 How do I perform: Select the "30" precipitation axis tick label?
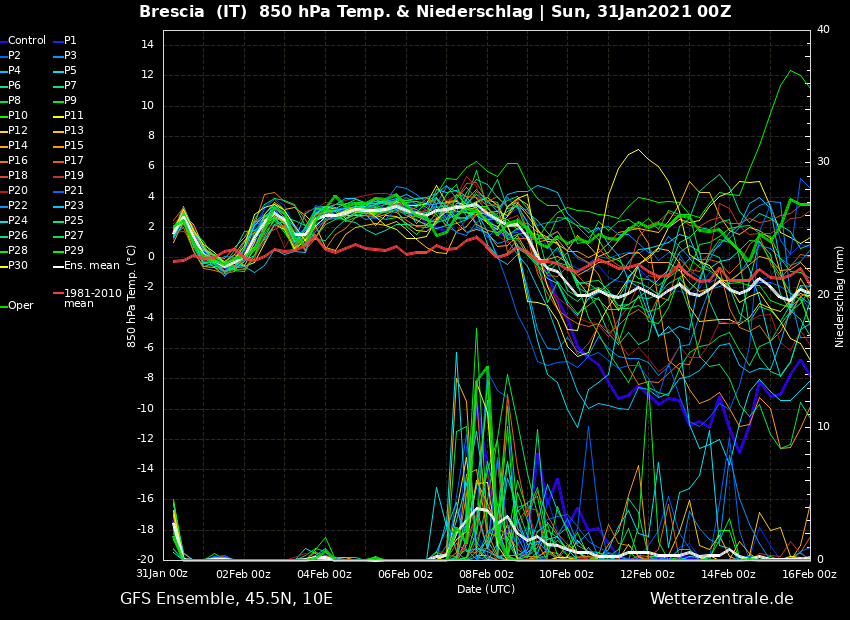point(823,162)
